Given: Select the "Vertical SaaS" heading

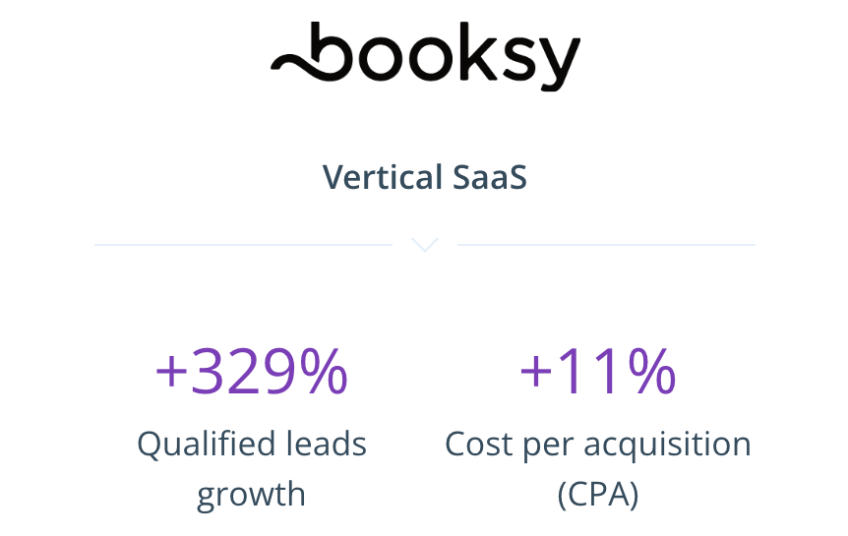Looking at the screenshot, I should click(x=425, y=178).
